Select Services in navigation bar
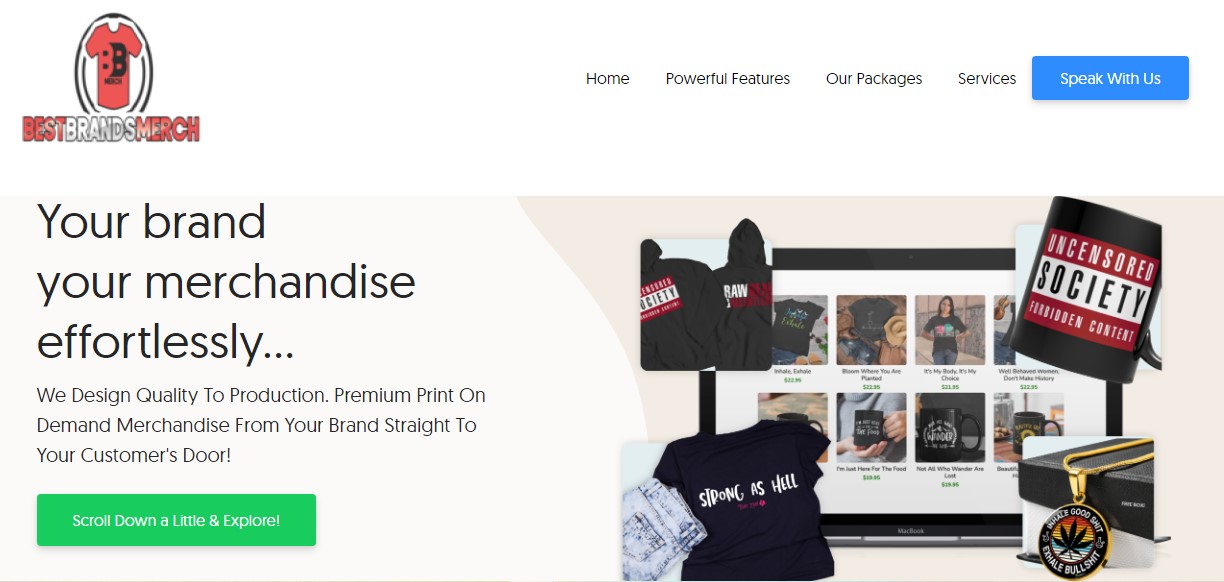This screenshot has width=1224, height=582. (987, 78)
